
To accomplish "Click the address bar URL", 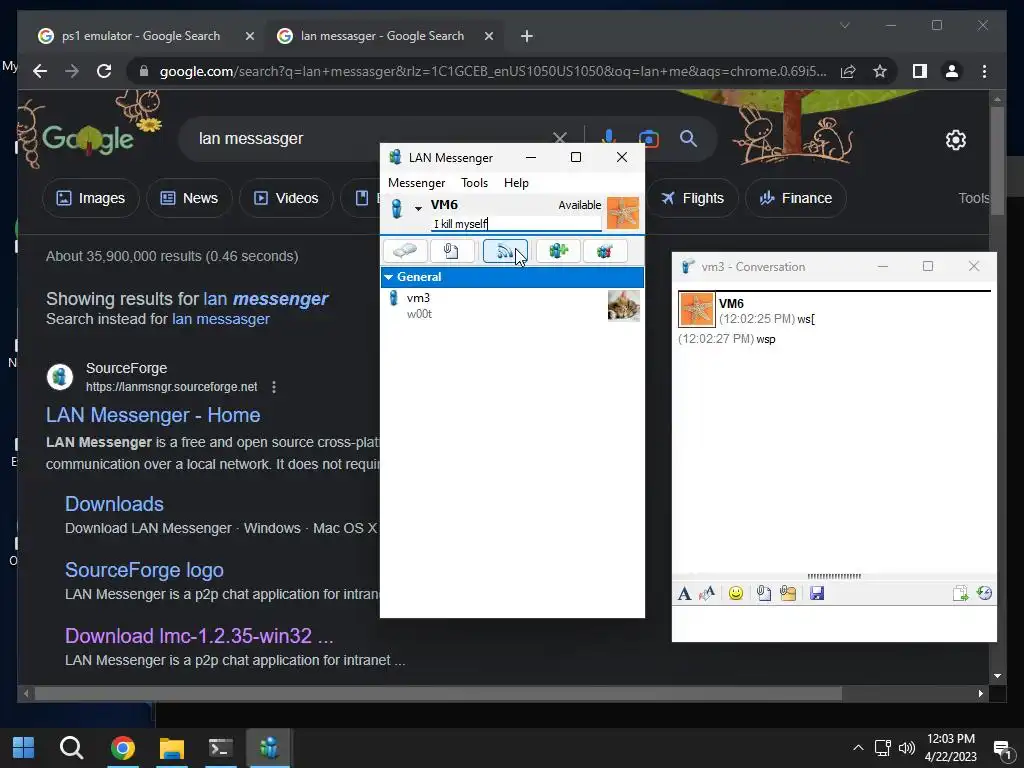I will coord(493,71).
